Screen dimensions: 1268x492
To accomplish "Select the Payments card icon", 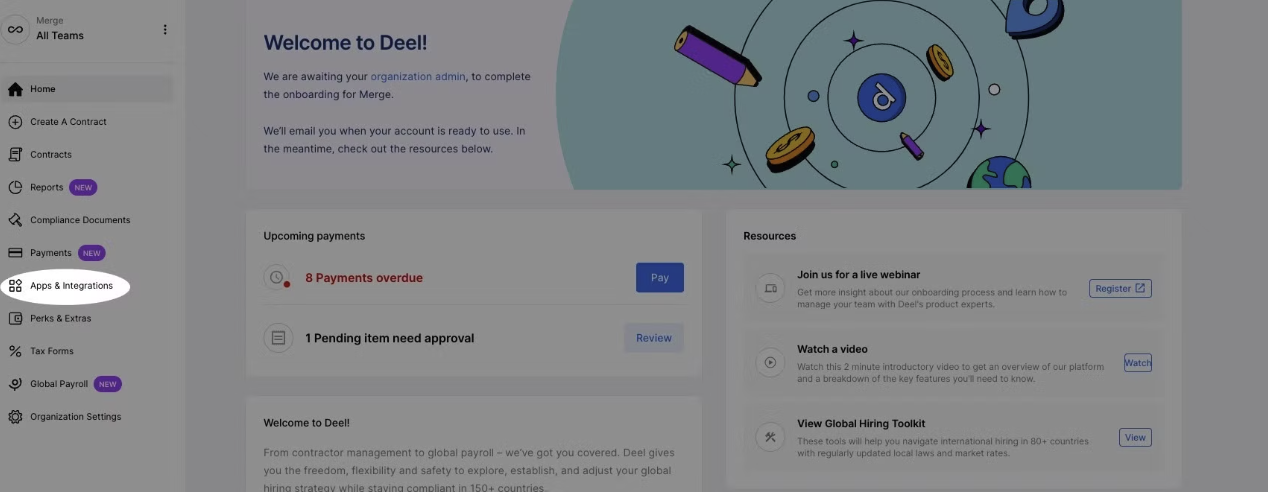I will (x=15, y=253).
